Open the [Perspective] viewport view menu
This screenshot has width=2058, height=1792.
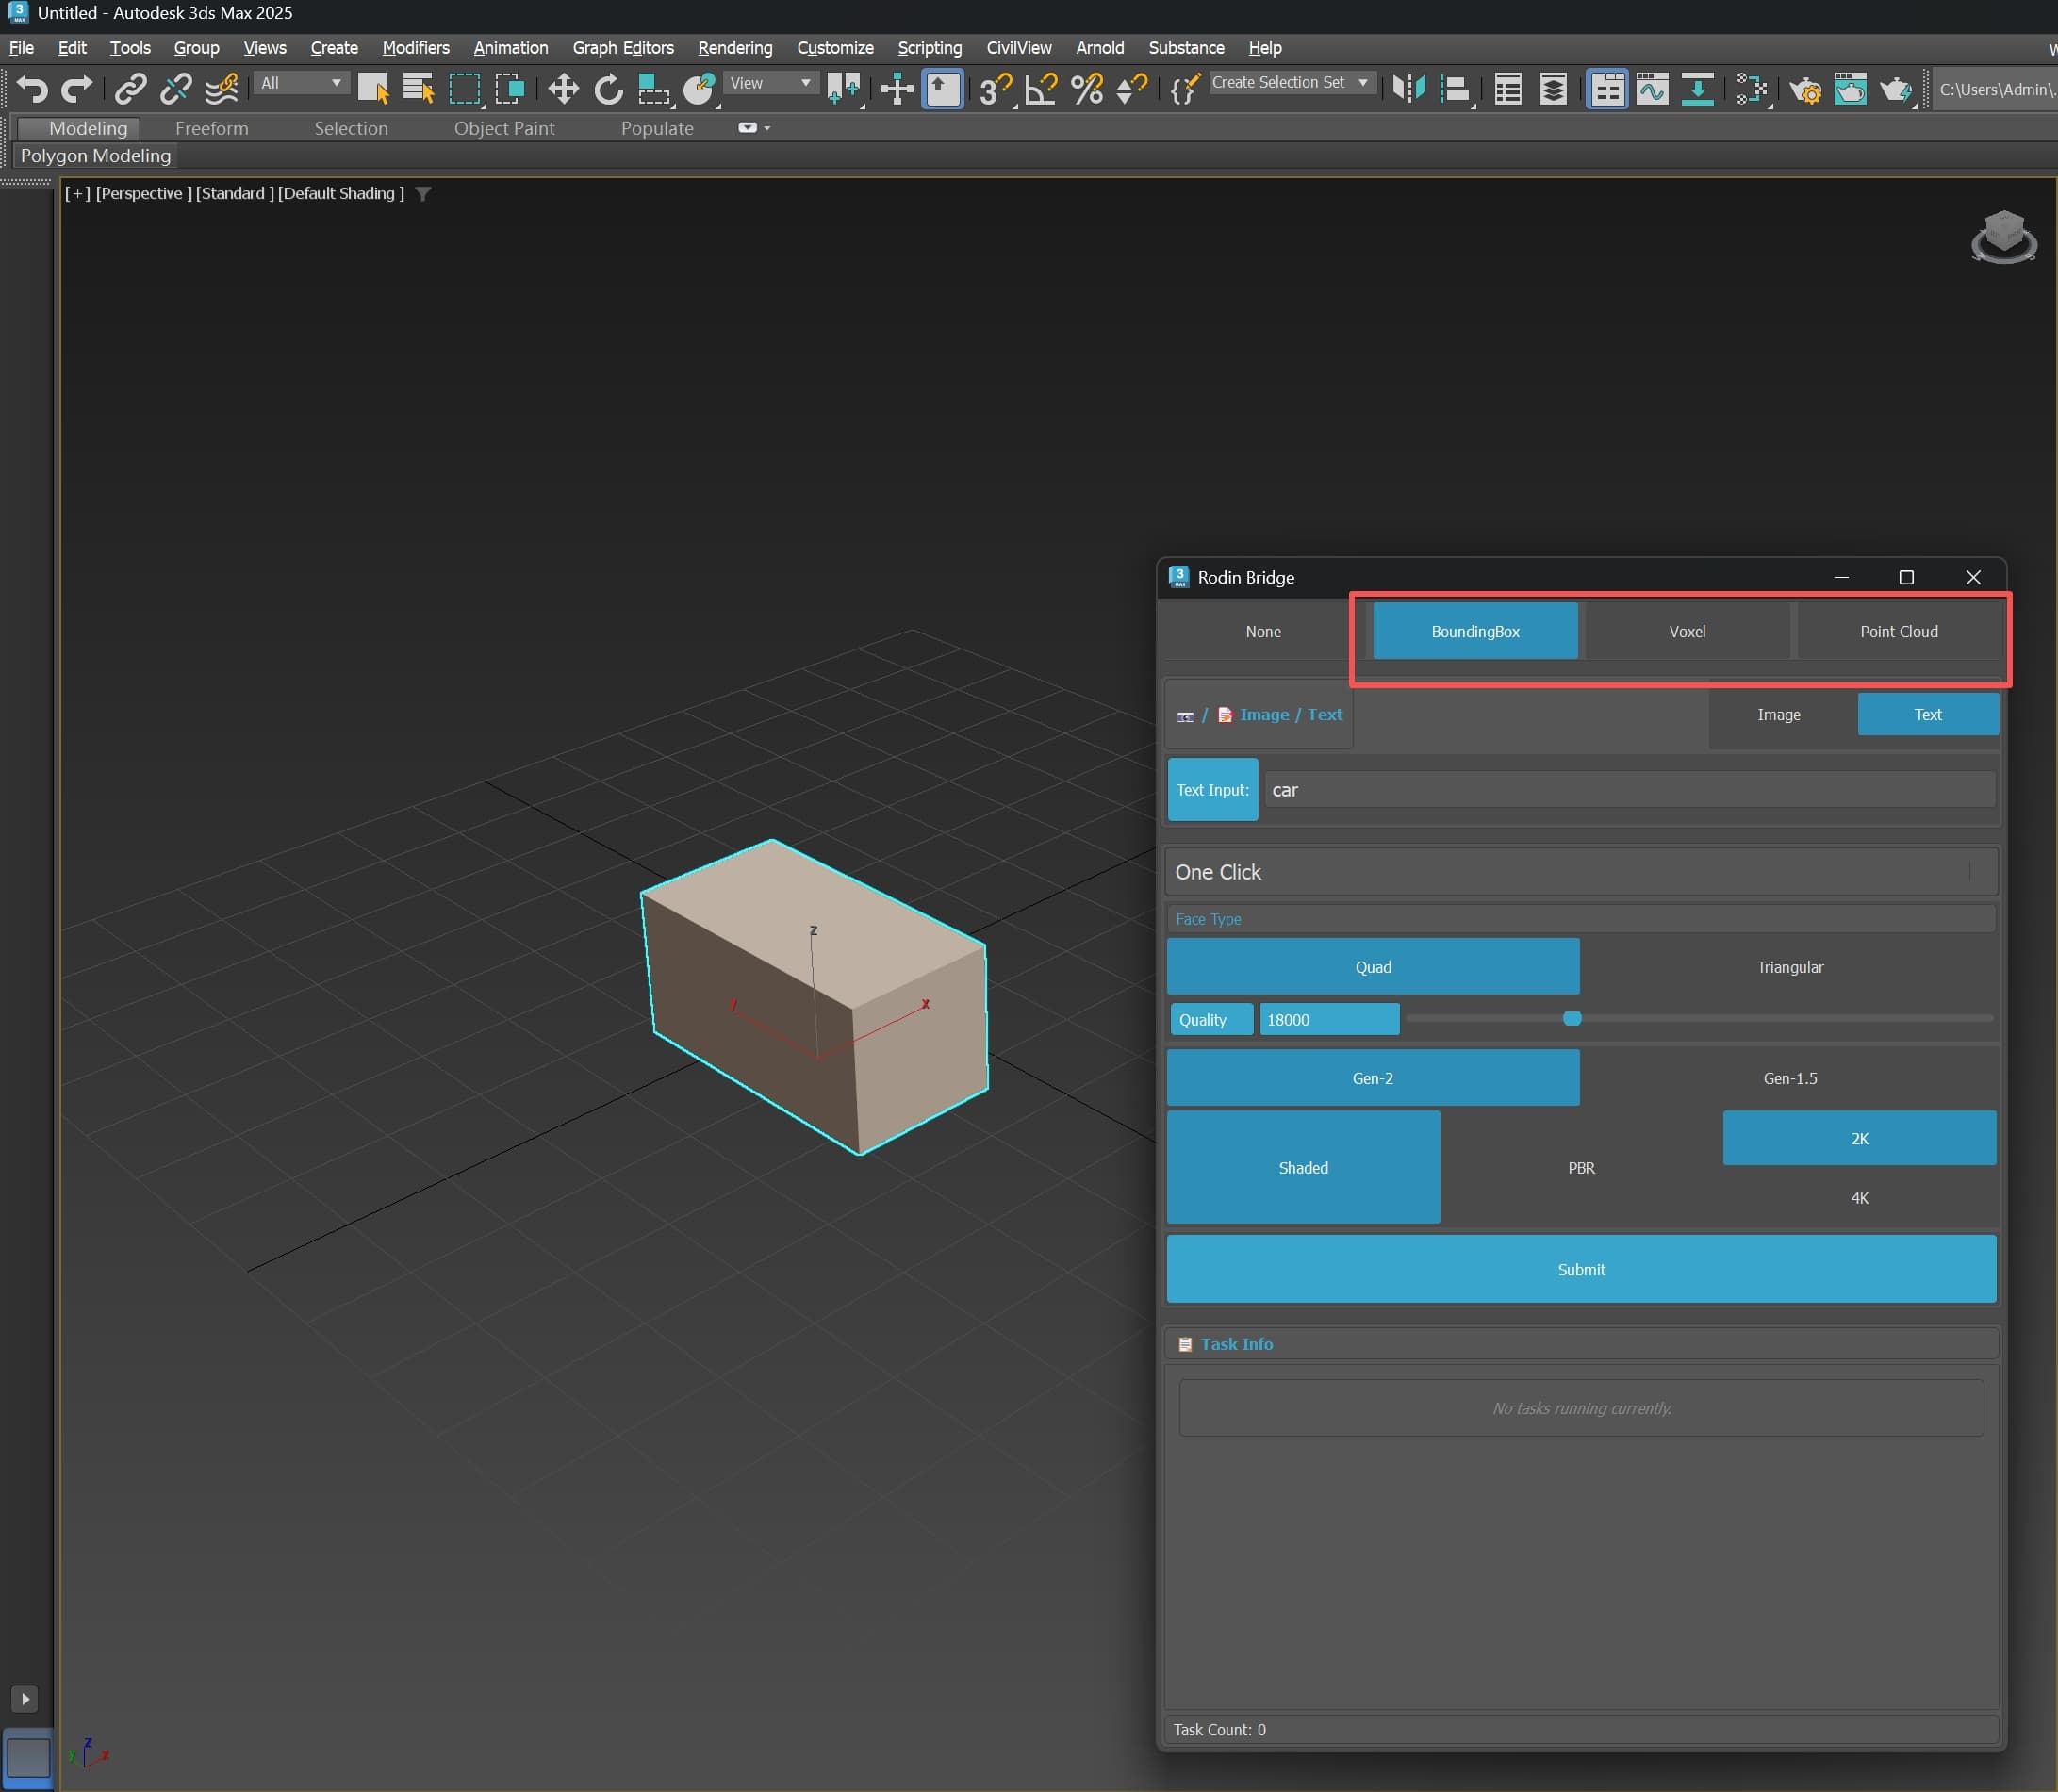[143, 193]
